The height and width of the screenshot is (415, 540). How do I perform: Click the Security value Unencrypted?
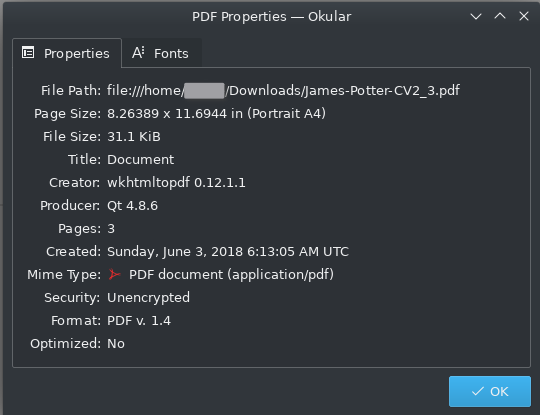tap(148, 298)
